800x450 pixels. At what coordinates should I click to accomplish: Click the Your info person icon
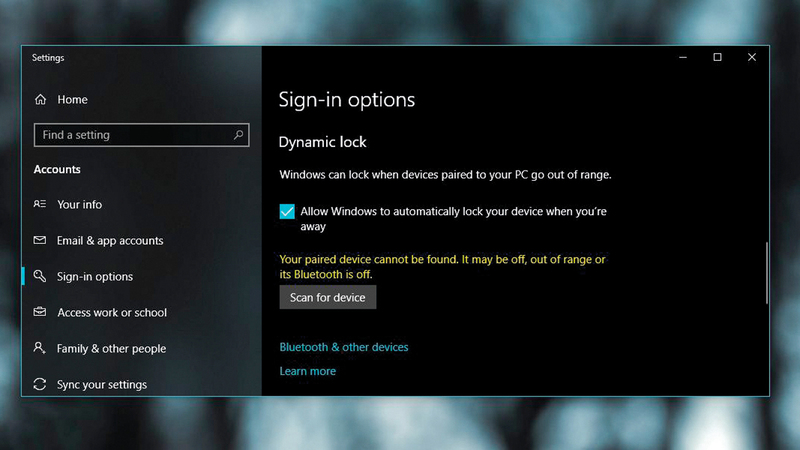tap(40, 205)
